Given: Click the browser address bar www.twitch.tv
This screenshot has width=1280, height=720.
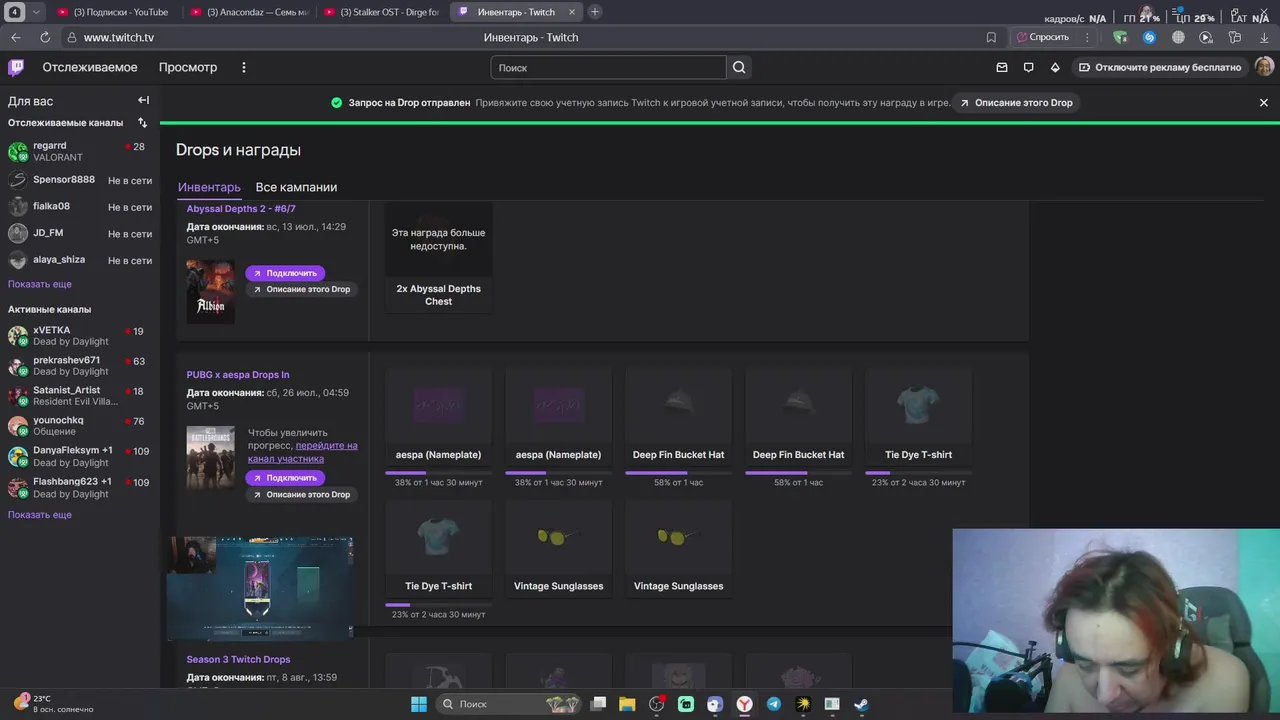Looking at the screenshot, I should coord(119,37).
